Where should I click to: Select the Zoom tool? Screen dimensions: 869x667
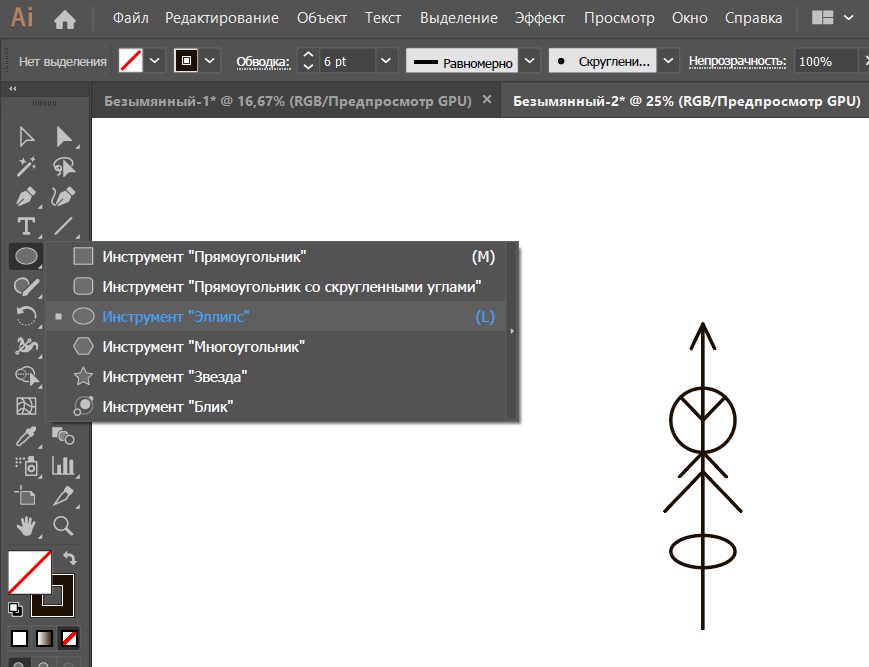pyautogui.click(x=63, y=526)
